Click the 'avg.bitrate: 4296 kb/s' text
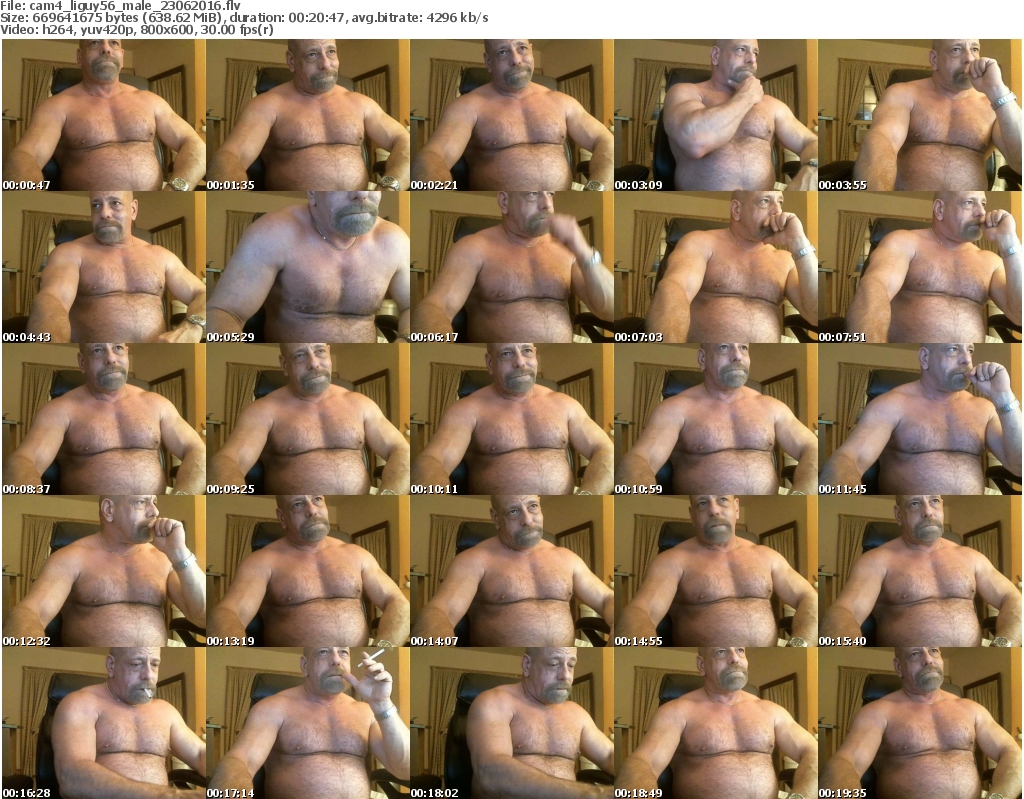Image resolution: width=1024 pixels, height=799 pixels. (420, 18)
